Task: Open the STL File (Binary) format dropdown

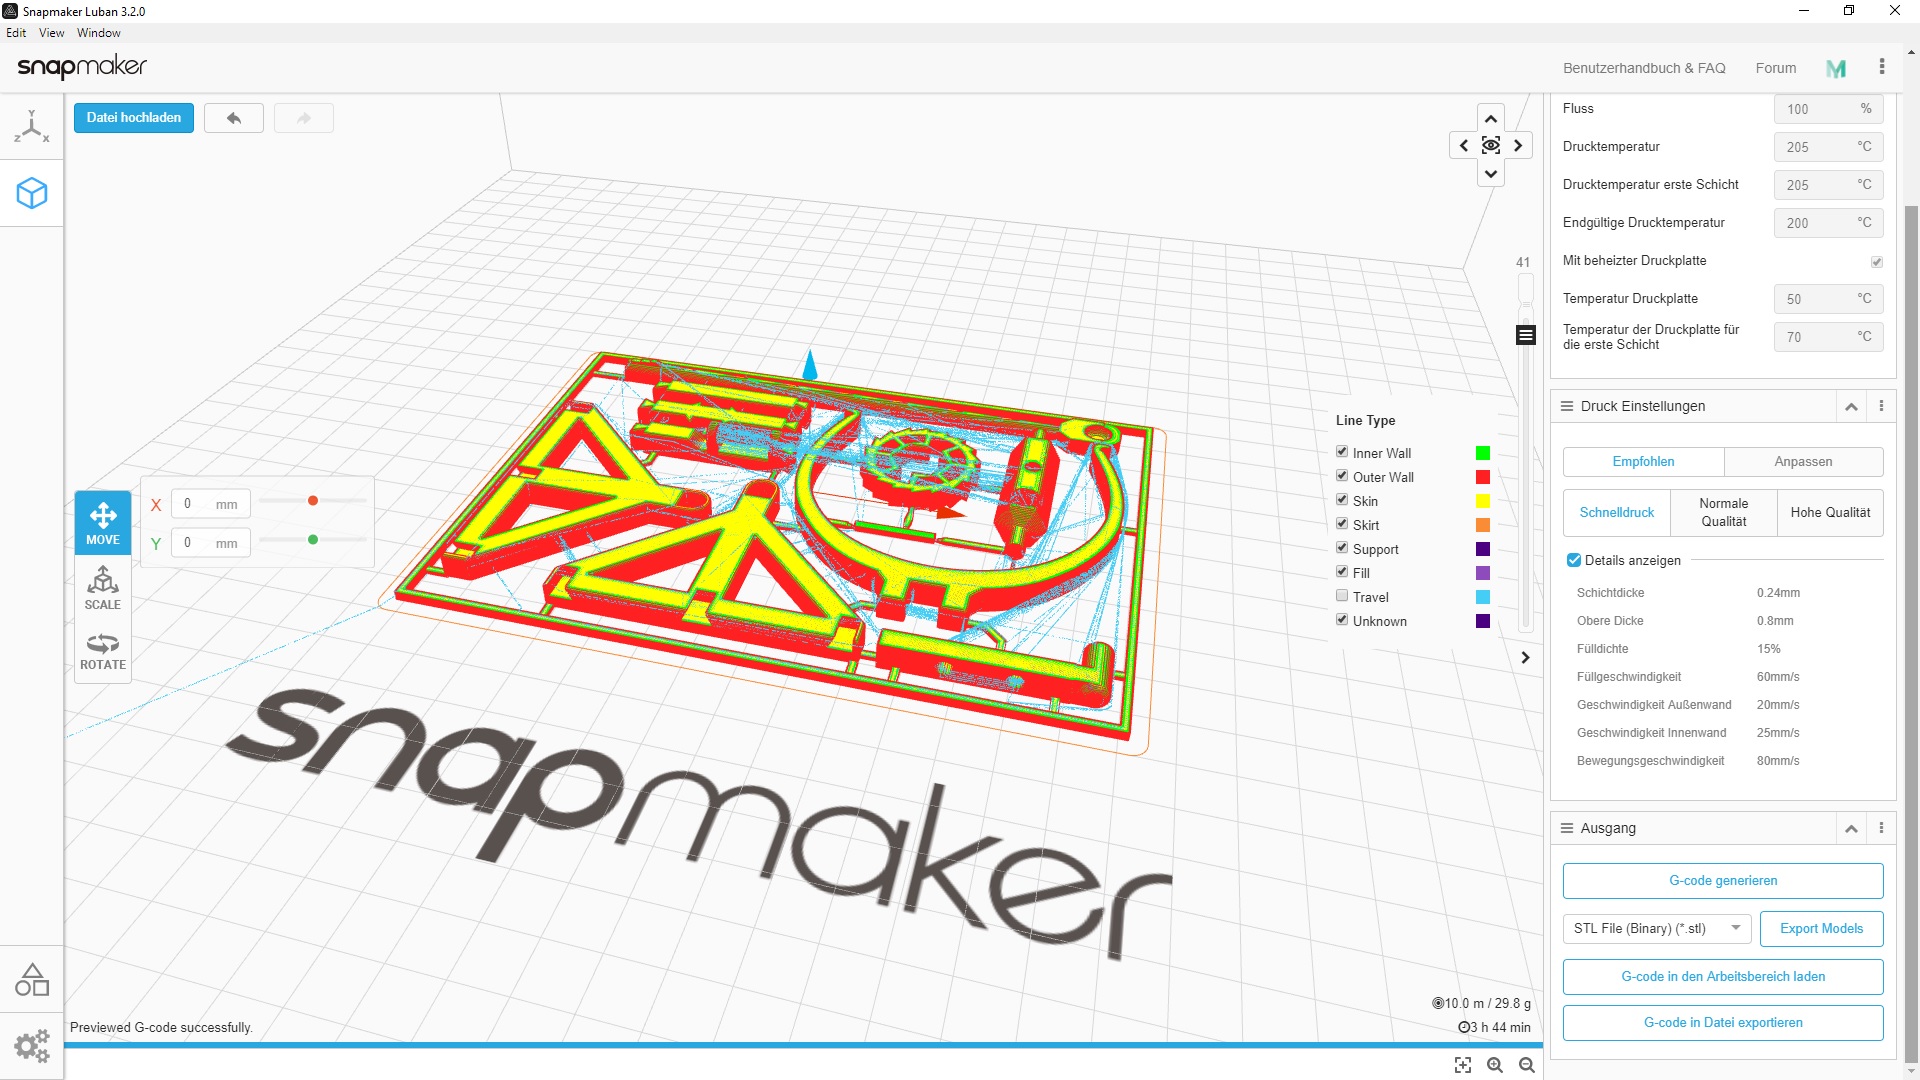Action: (1657, 928)
